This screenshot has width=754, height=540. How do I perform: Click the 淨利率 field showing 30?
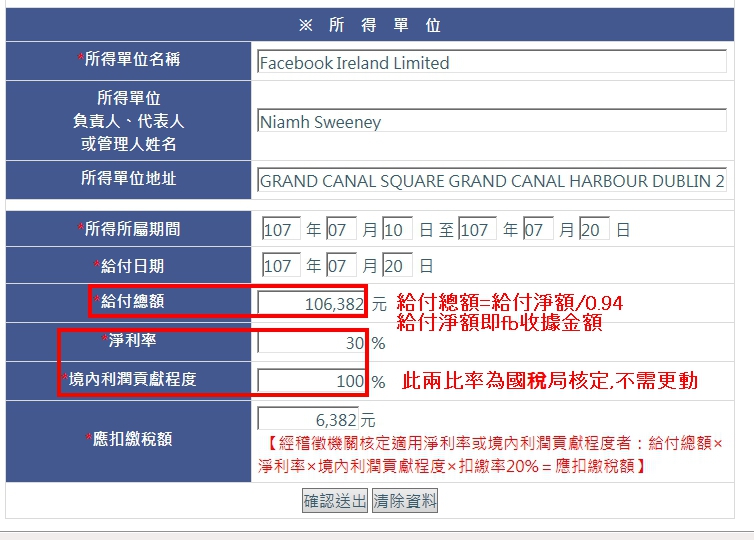tap(312, 343)
